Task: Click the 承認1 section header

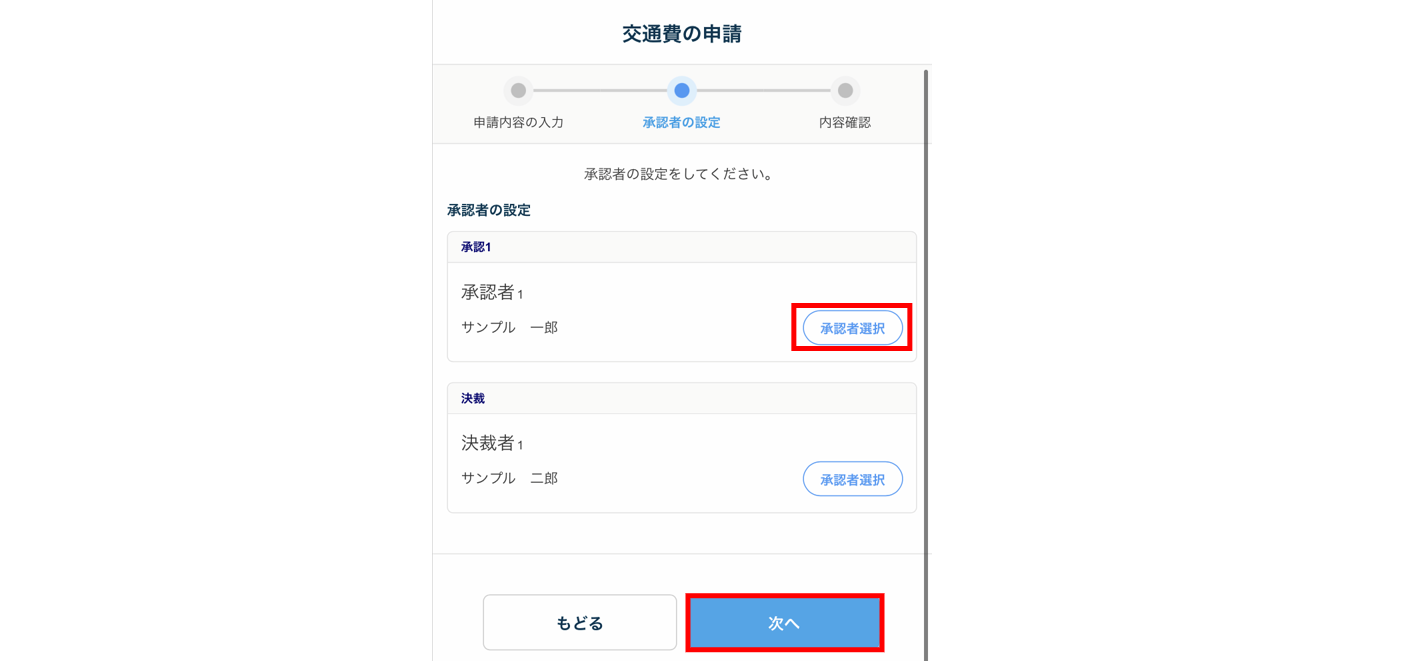Action: pos(682,247)
